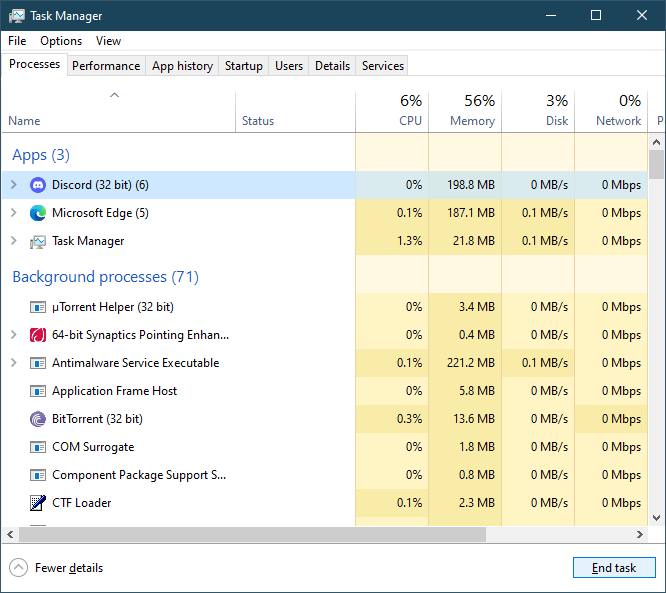Click the CTF Loader icon
The width and height of the screenshot is (666, 593).
[38, 503]
